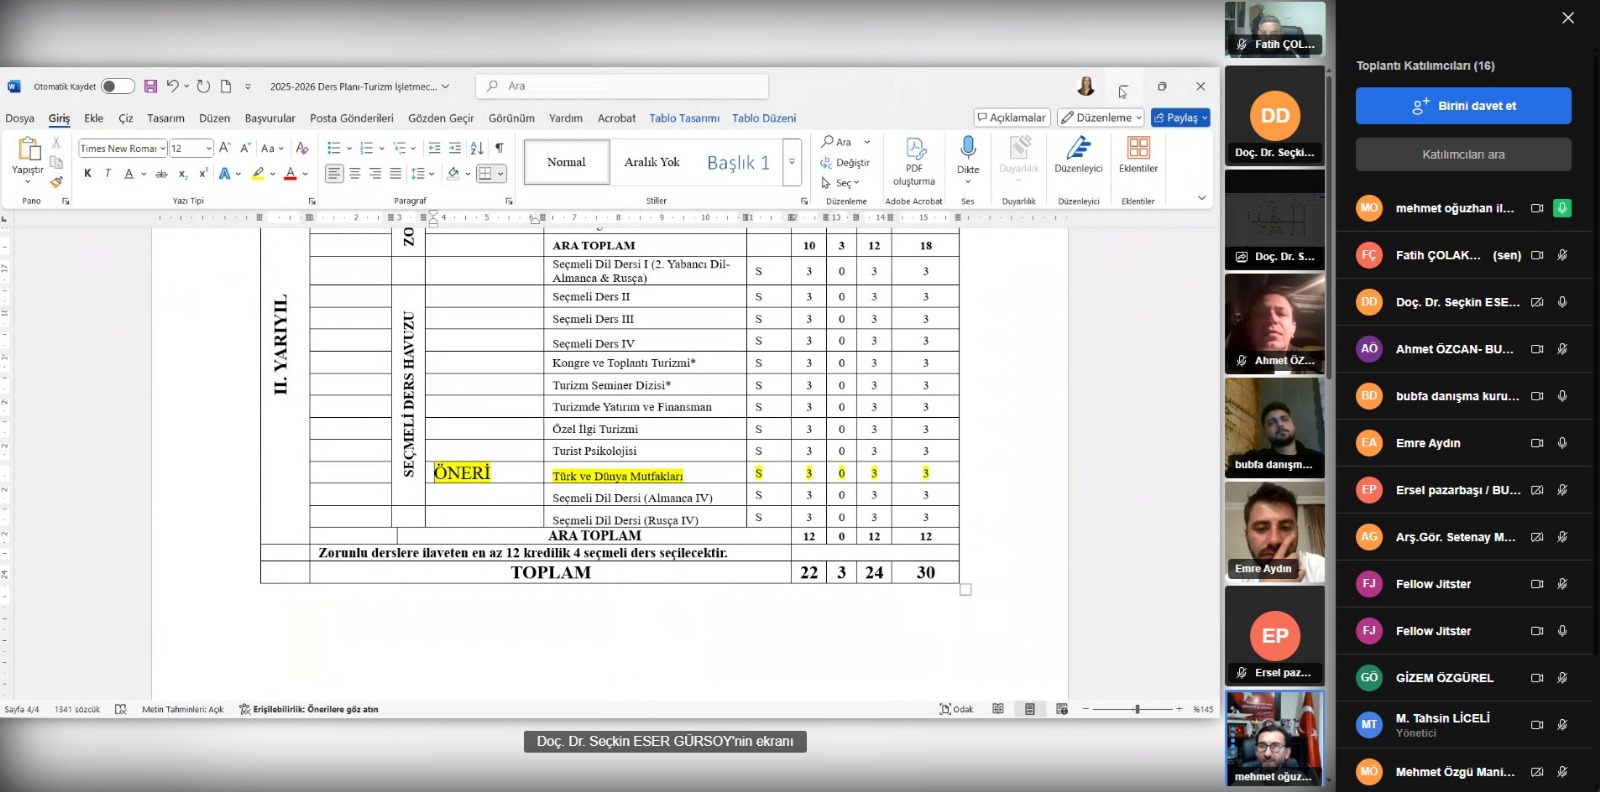Apply the Aralık Yok style
1600x792 pixels.
pos(652,162)
